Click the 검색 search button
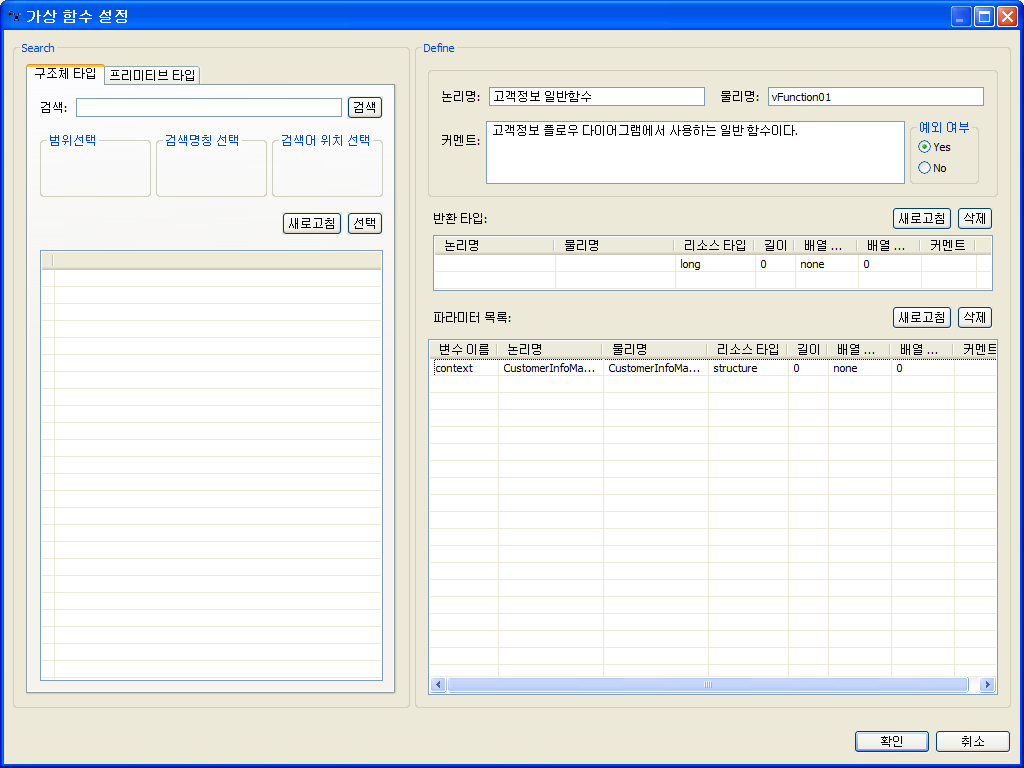The height and width of the screenshot is (768, 1024). (364, 107)
